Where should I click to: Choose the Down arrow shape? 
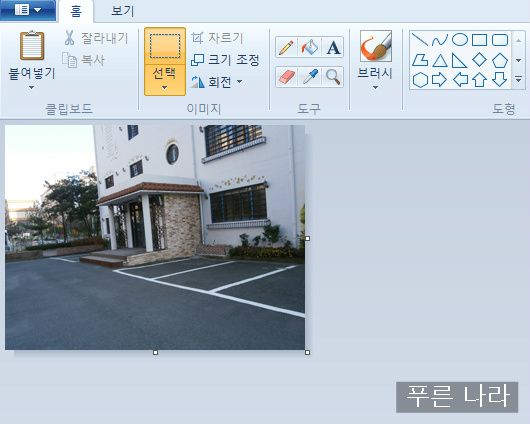click(500, 80)
